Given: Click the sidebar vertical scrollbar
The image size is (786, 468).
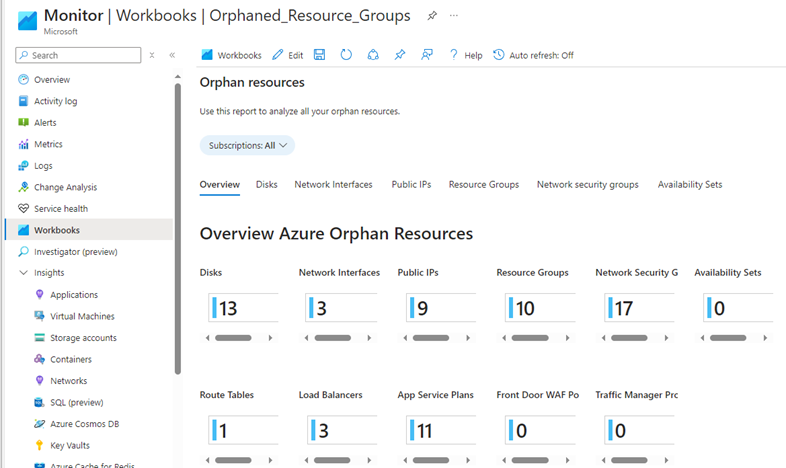Looking at the screenshot, I should [177, 228].
